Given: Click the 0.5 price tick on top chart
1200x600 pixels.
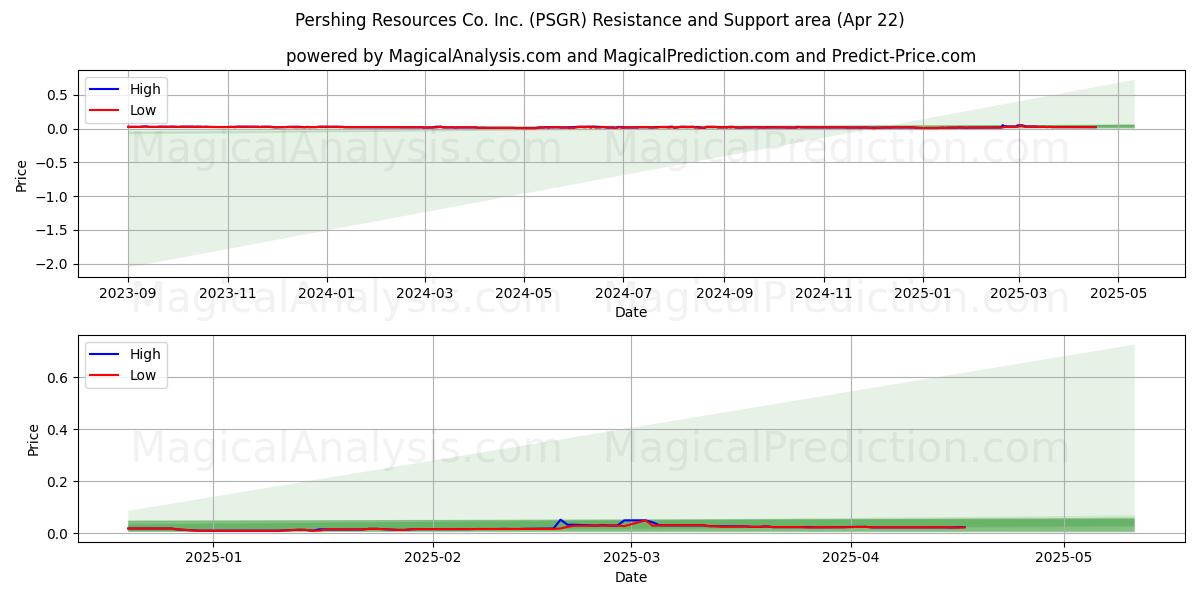Looking at the screenshot, I should (56, 95).
